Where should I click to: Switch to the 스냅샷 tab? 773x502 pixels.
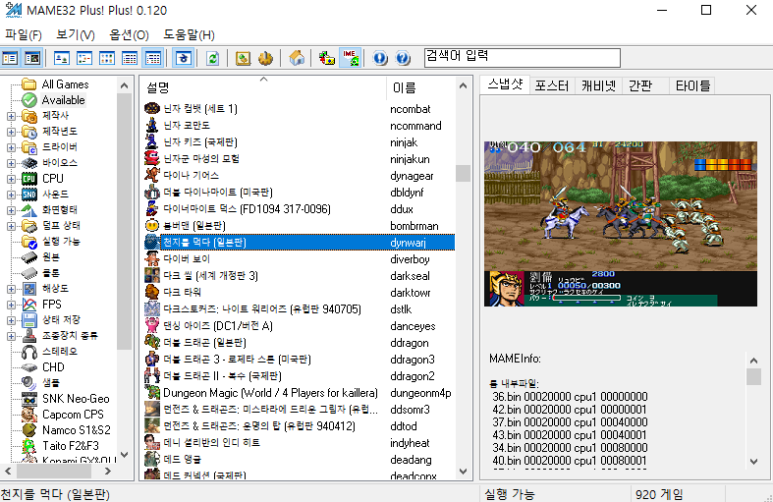(504, 85)
